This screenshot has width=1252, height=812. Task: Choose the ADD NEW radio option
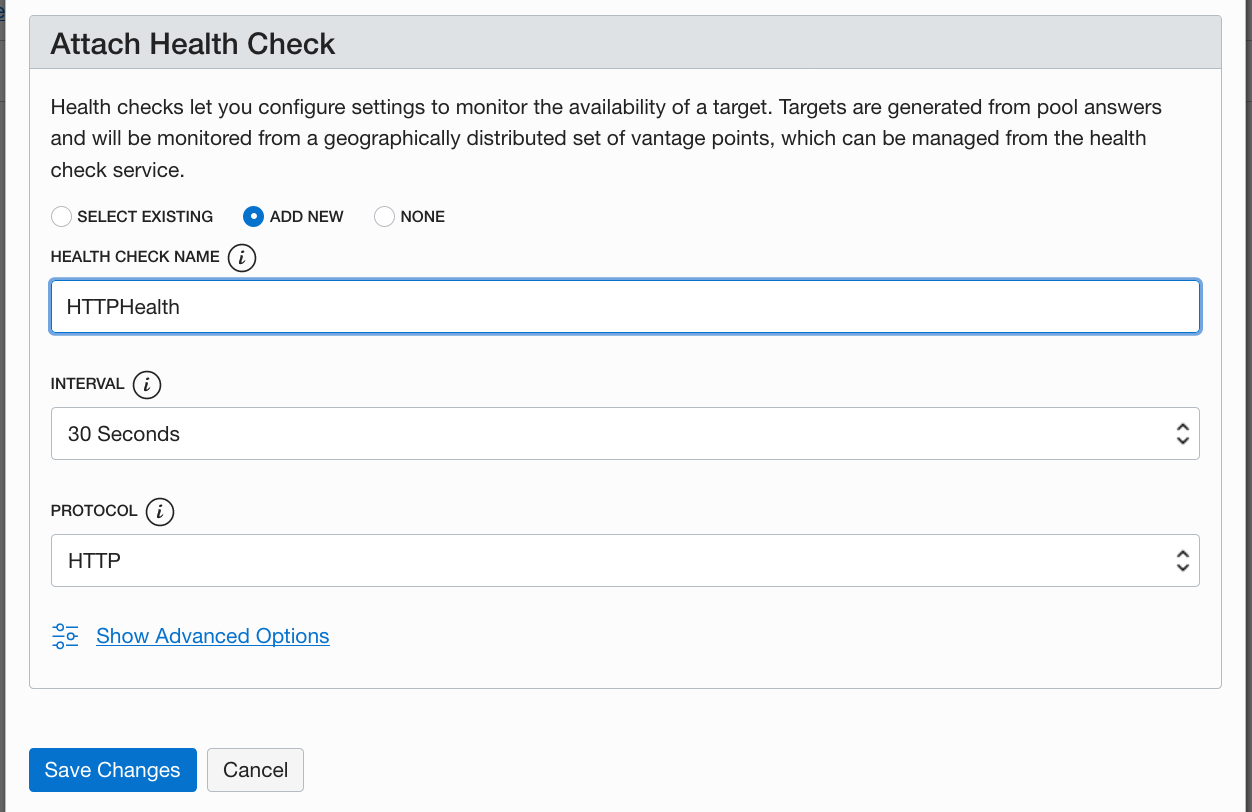[254, 217]
